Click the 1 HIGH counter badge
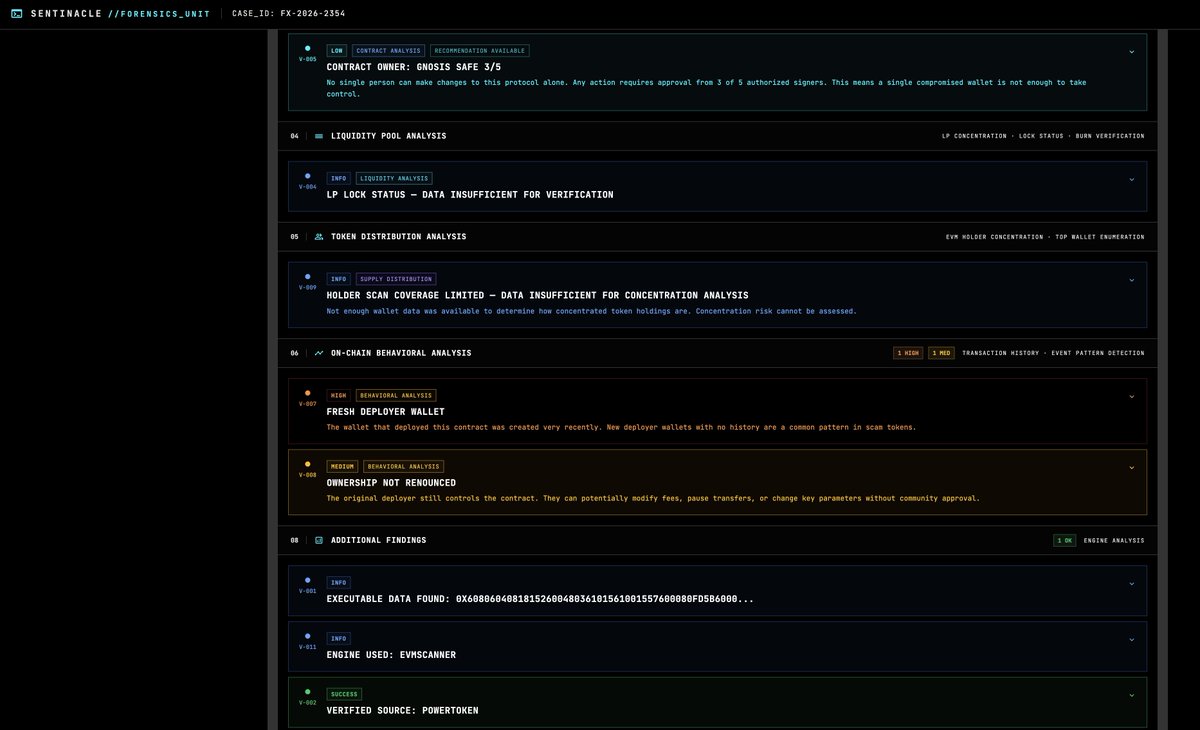 (908, 353)
